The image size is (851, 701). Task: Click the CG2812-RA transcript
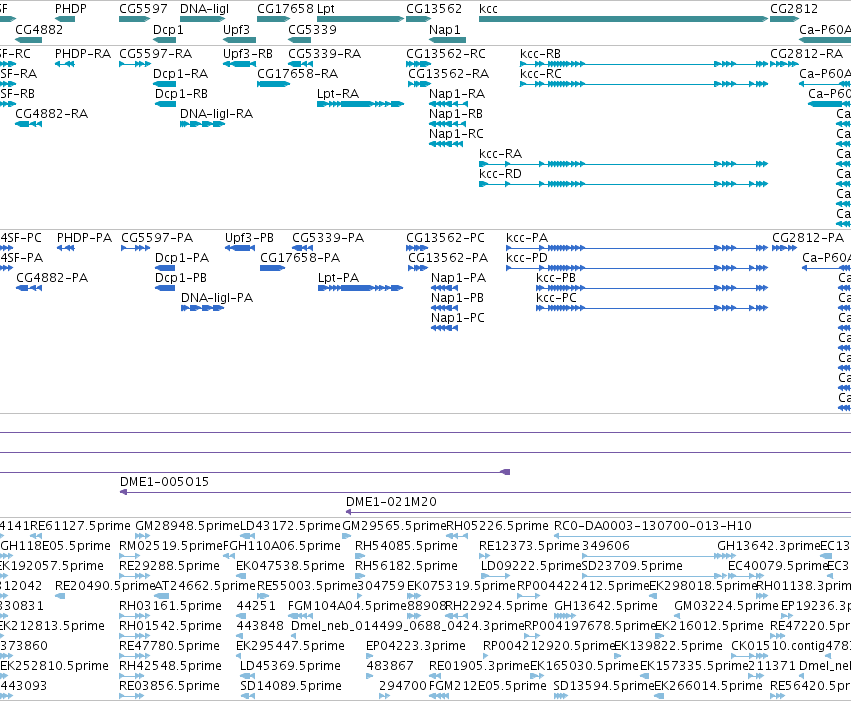[784, 64]
